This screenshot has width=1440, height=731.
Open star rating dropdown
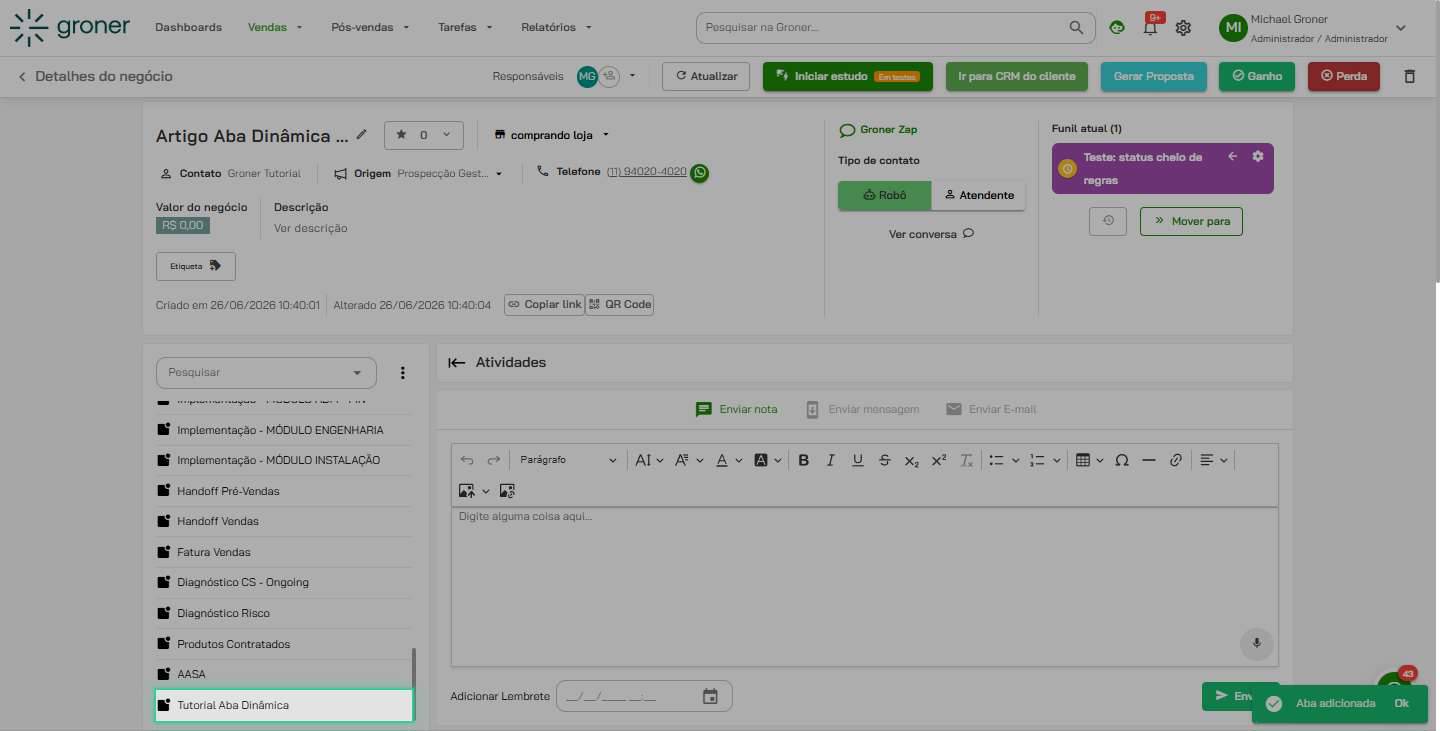[x=424, y=135]
